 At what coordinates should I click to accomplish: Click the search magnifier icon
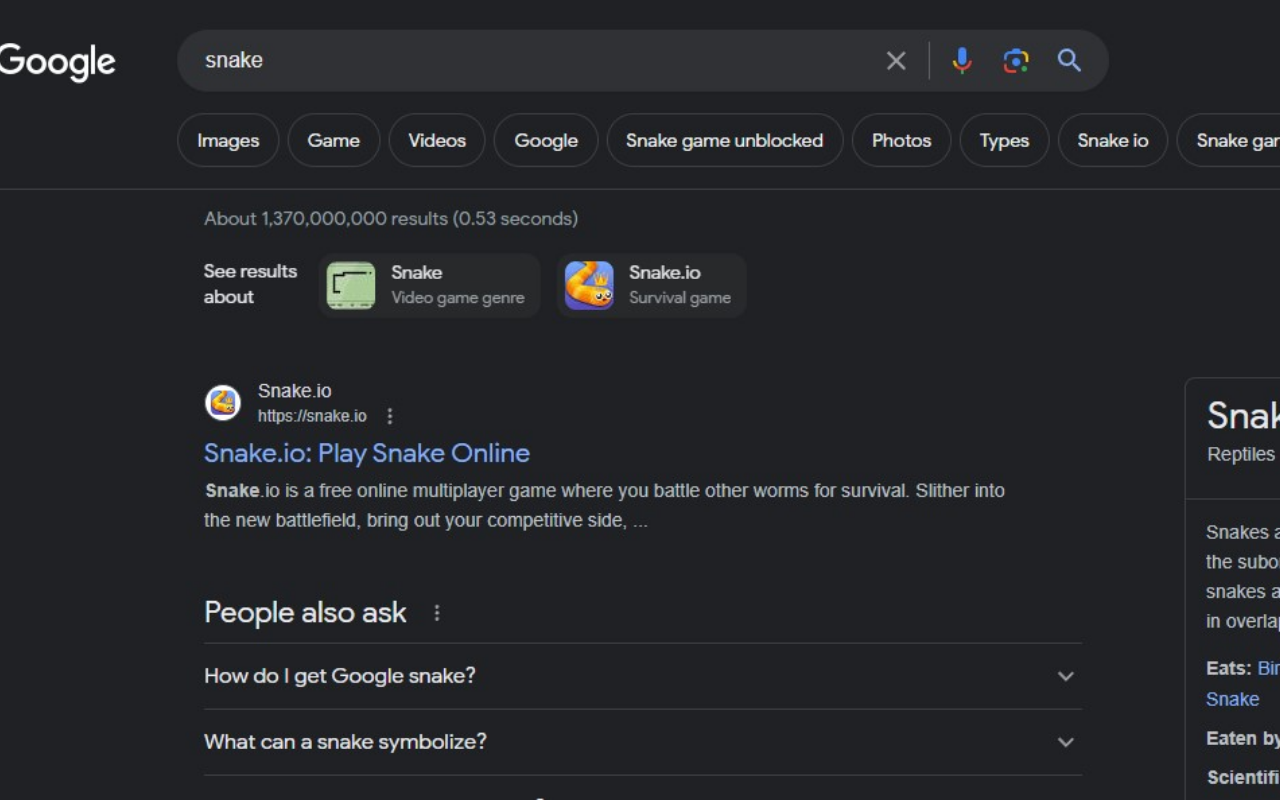coord(1069,60)
